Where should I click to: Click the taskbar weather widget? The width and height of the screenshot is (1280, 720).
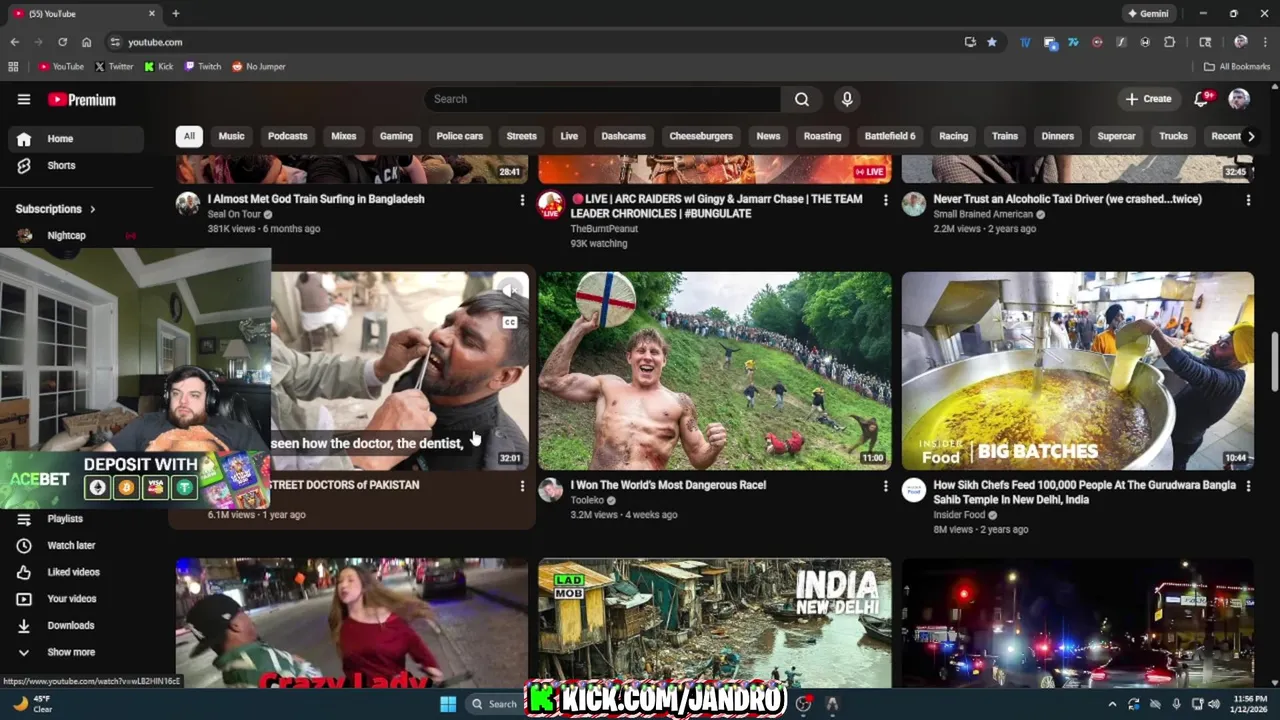pyautogui.click(x=32, y=704)
